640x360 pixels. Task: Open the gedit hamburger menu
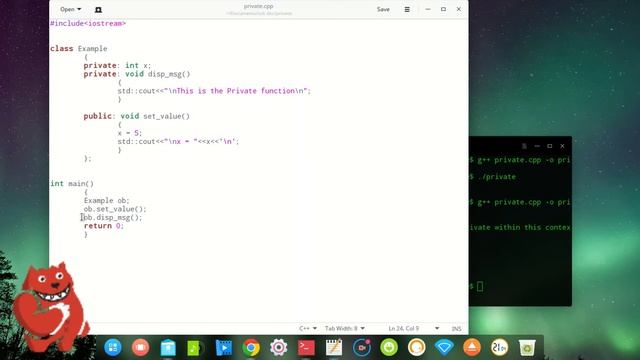(x=407, y=9)
